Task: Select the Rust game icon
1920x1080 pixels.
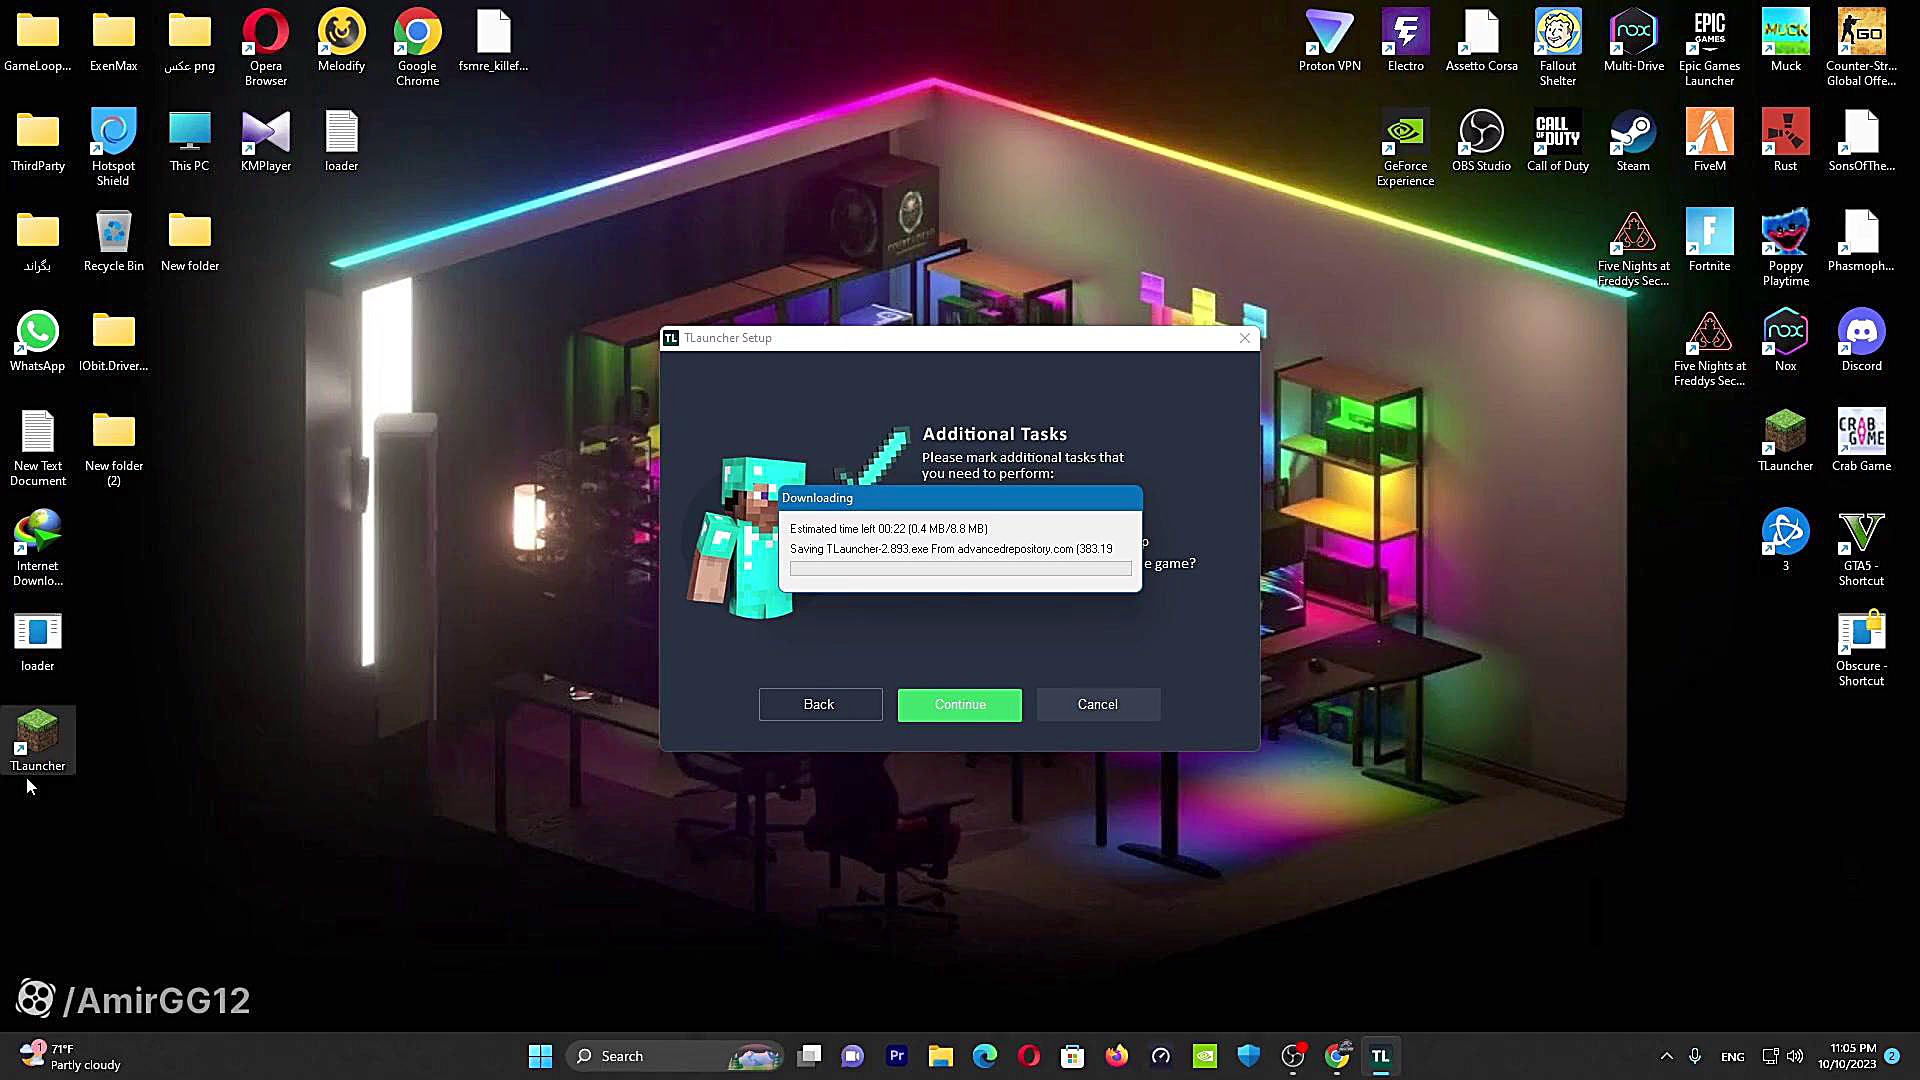Action: pos(1785,140)
